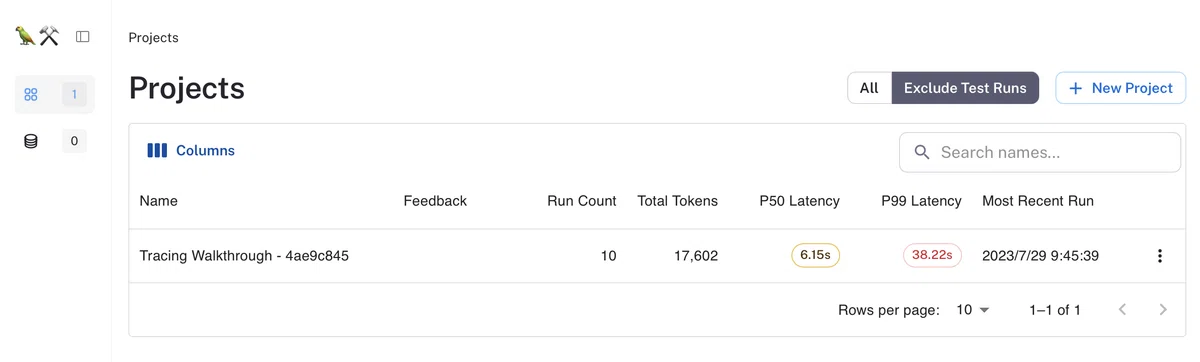Click the LangSmith parrot logo

pyautogui.click(x=37, y=37)
